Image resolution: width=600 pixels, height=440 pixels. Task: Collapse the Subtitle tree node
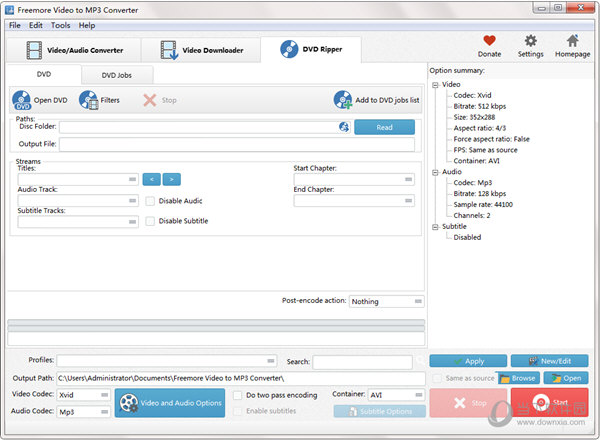pos(435,227)
